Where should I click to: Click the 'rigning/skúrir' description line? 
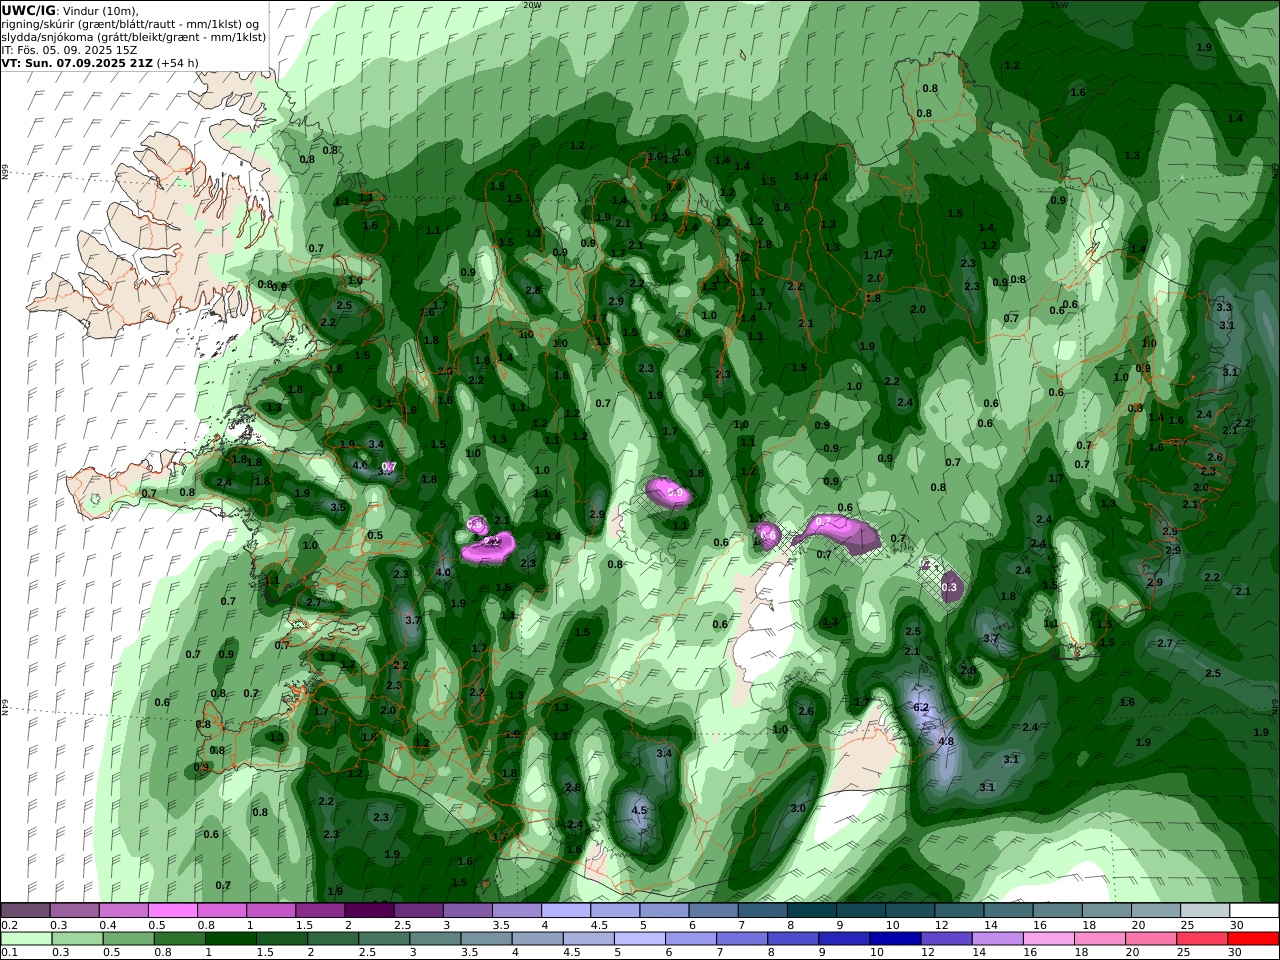130,23
